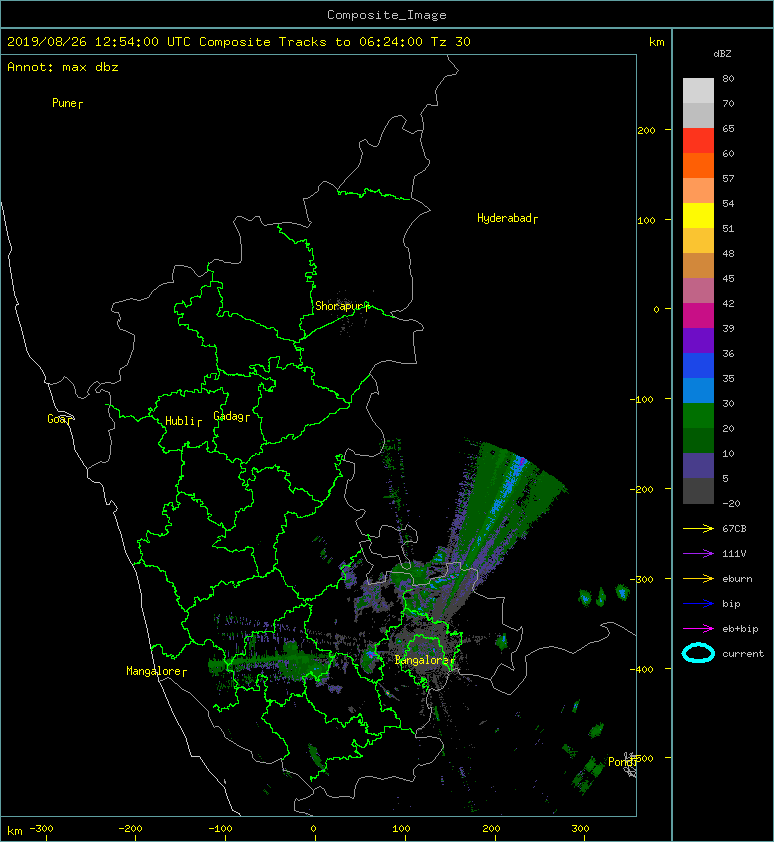Image resolution: width=774 pixels, height=842 pixels.
Task: Click the cyan current ellipse legend icon
Action: point(698,654)
